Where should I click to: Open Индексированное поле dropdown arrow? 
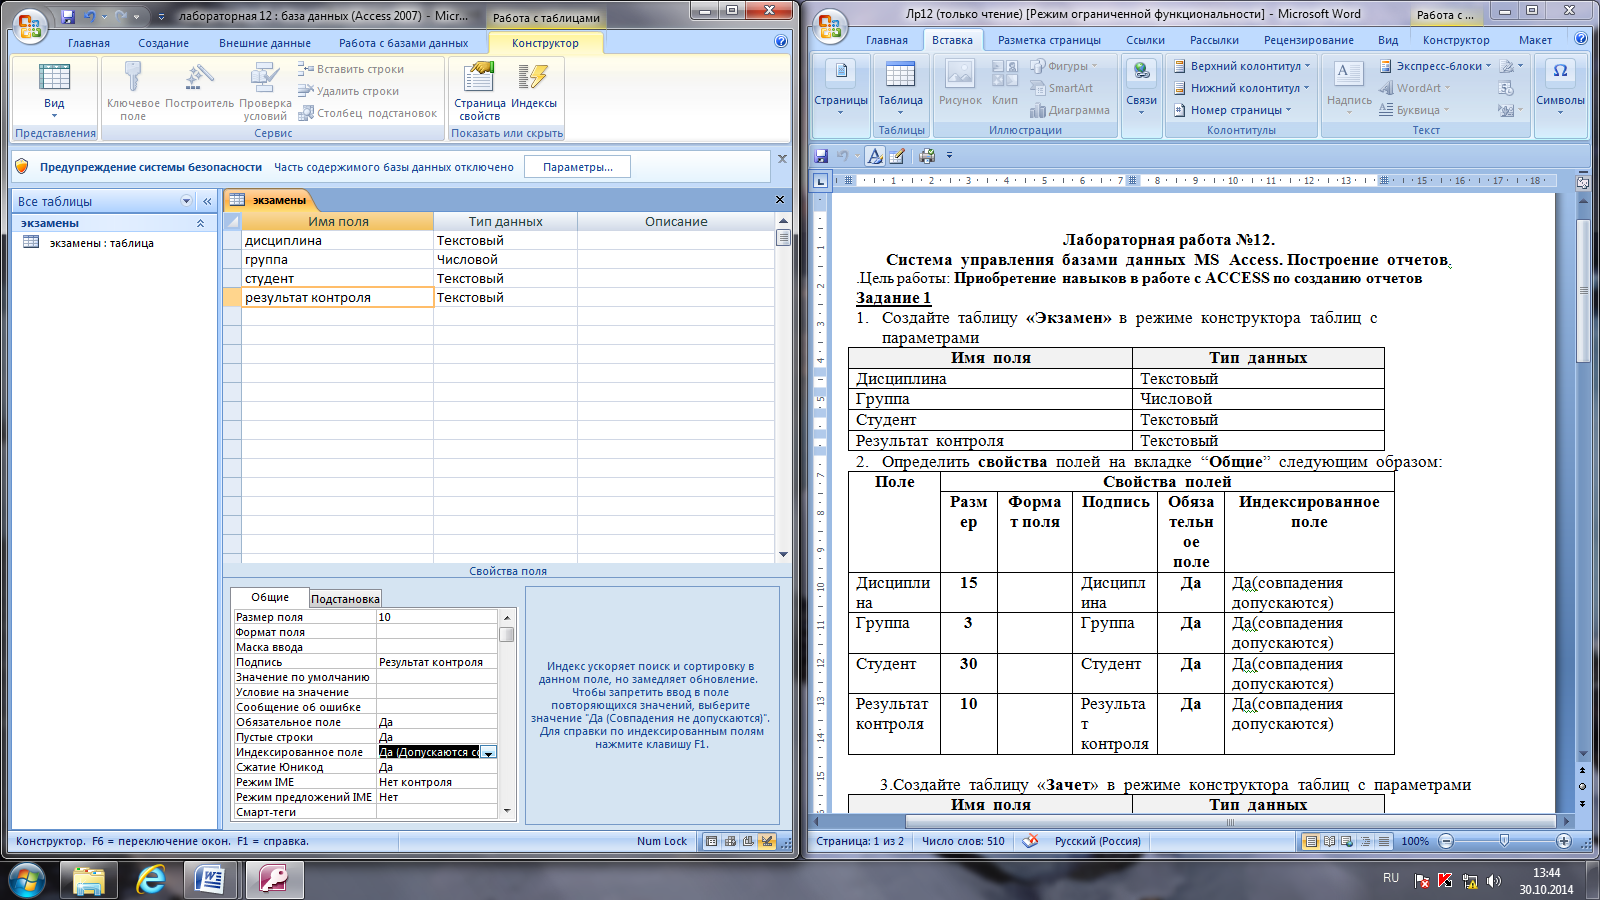489,752
